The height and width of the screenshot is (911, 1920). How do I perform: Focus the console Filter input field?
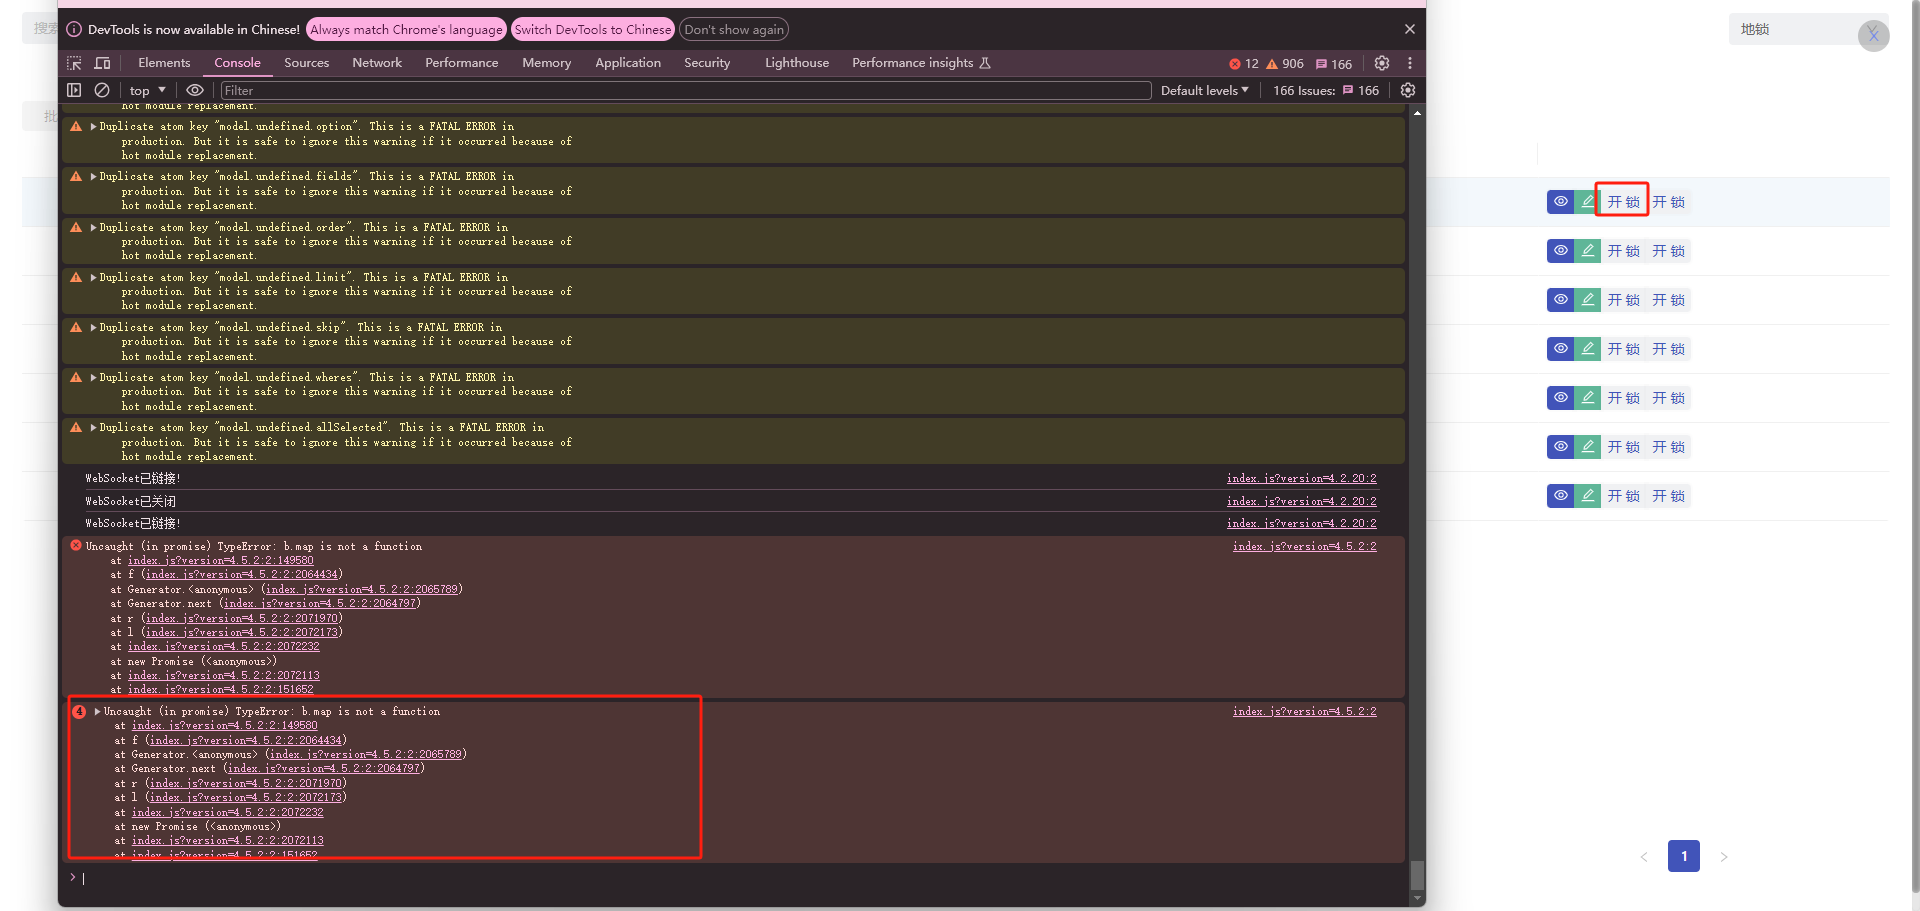[x=685, y=90]
